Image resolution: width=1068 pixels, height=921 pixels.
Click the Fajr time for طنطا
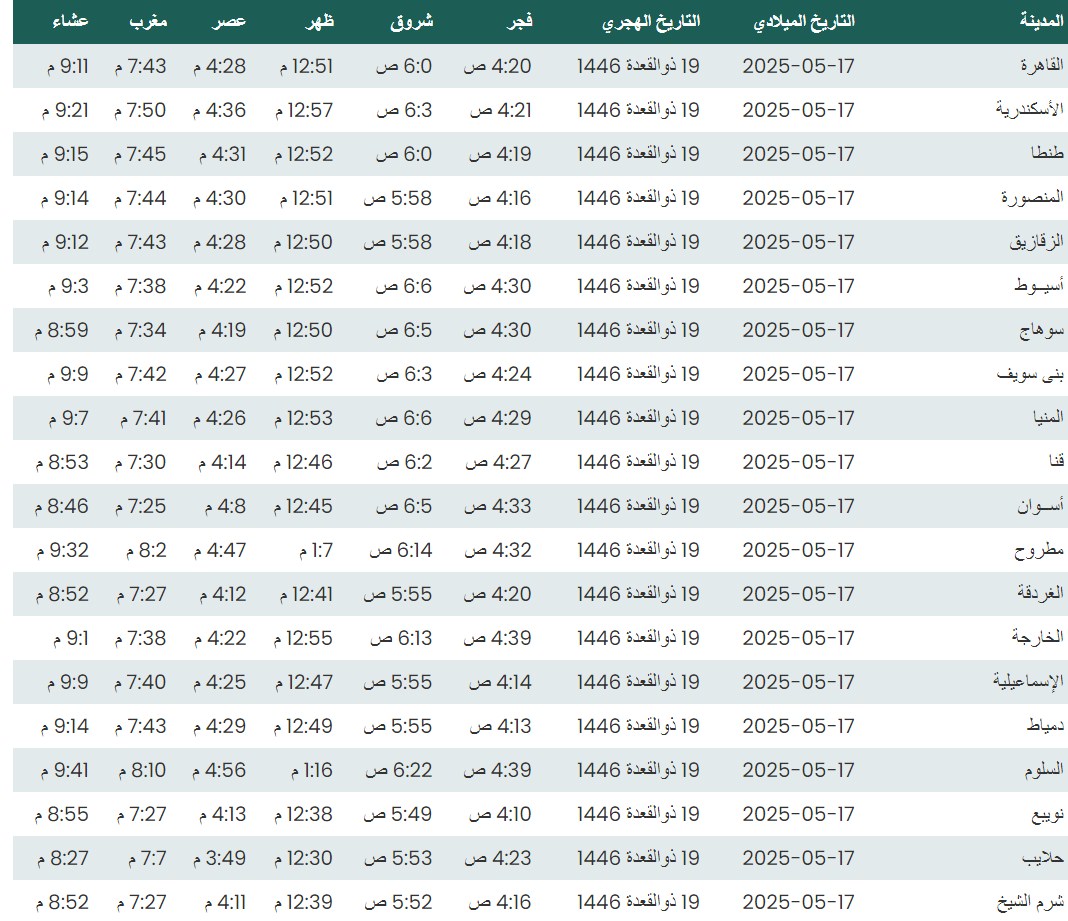[x=500, y=154]
